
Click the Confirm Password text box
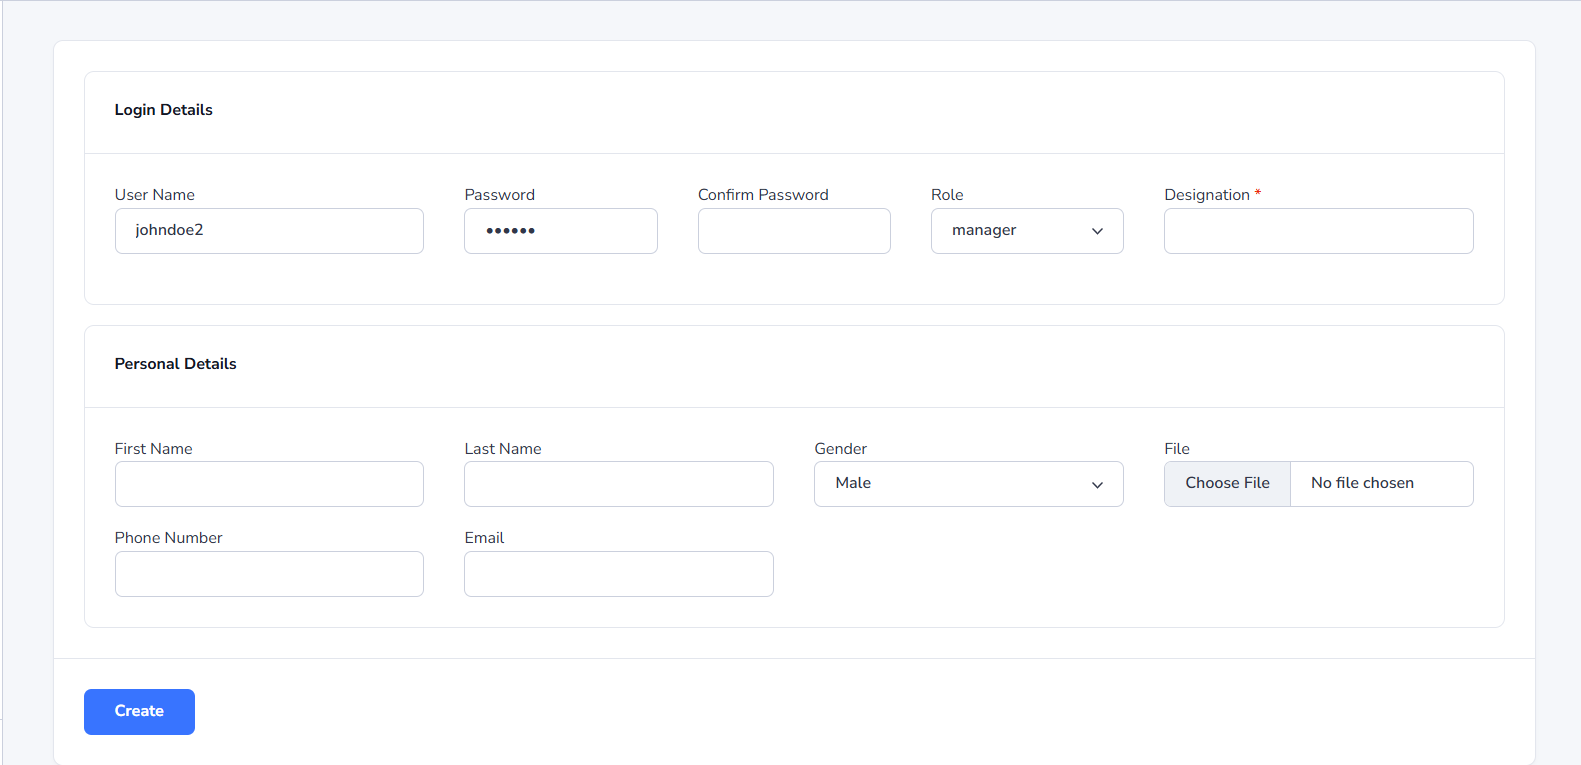[794, 231]
